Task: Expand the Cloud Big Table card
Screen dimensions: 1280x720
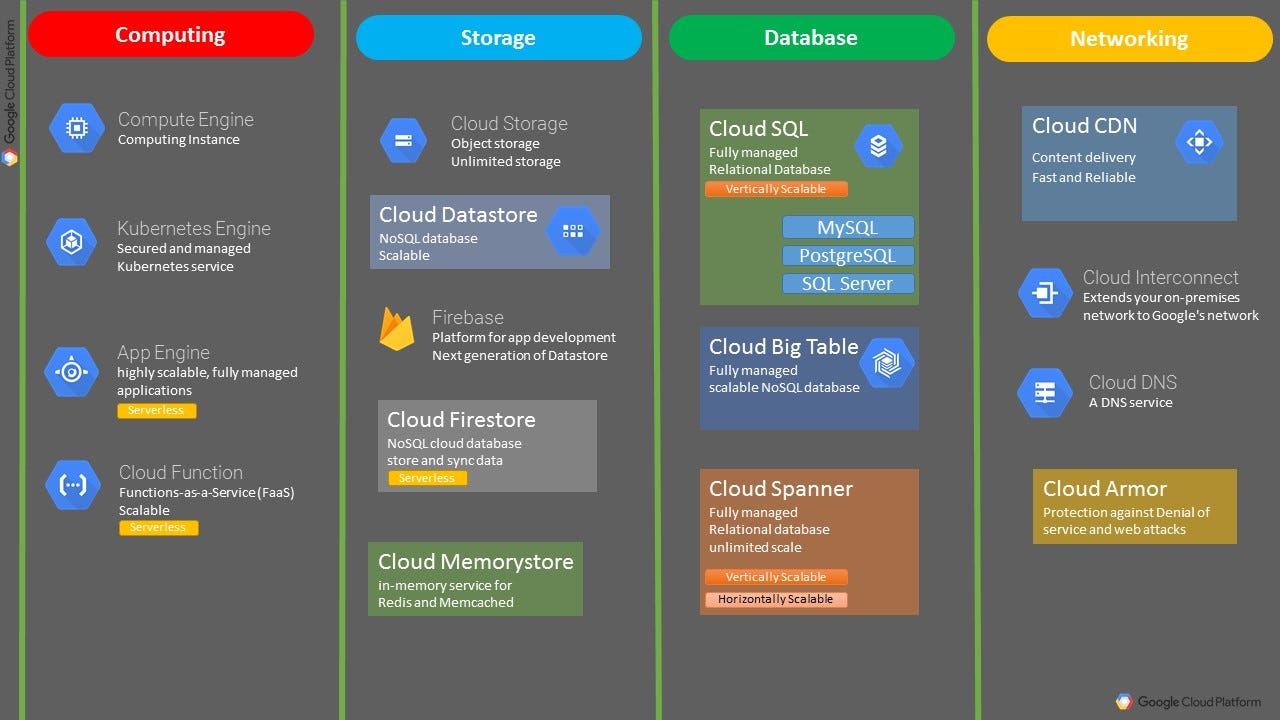Action: [x=808, y=378]
